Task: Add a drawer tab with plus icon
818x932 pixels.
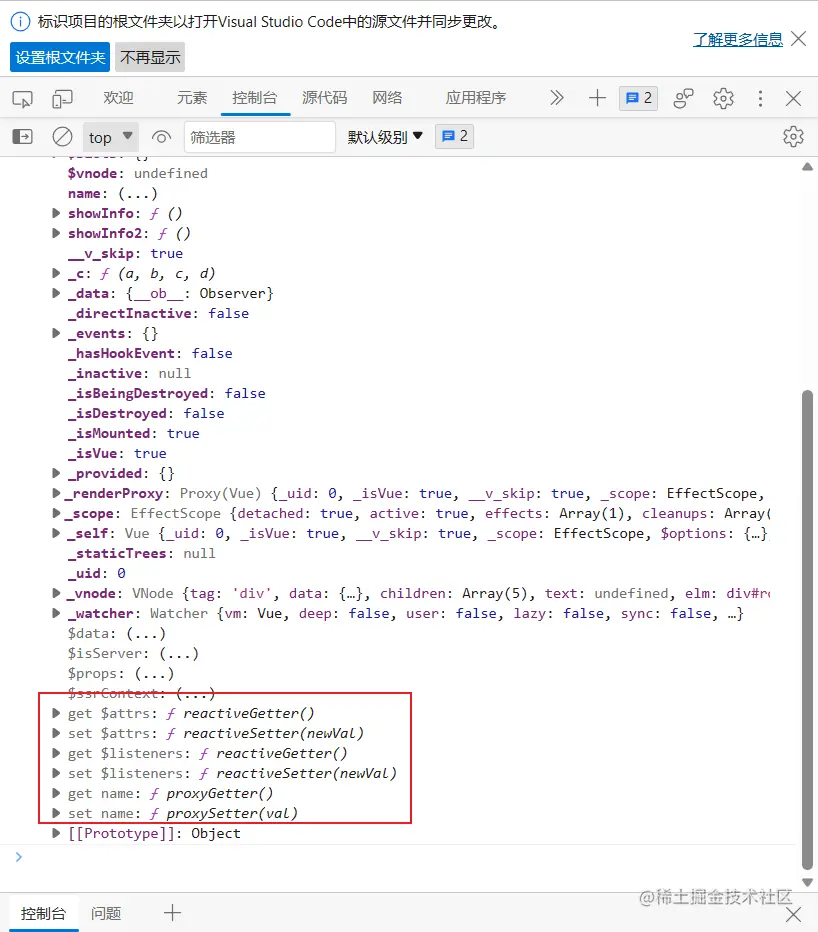Action: pos(172,912)
